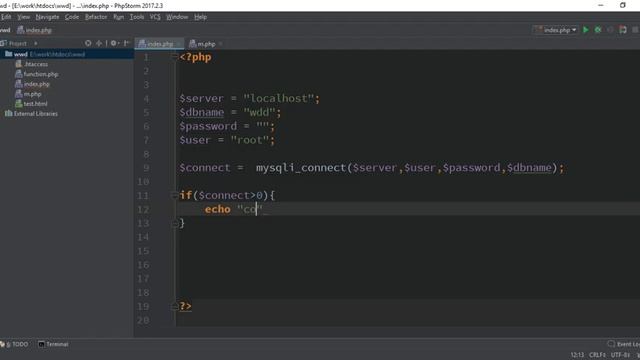Select index.php in project tree

[37, 84]
